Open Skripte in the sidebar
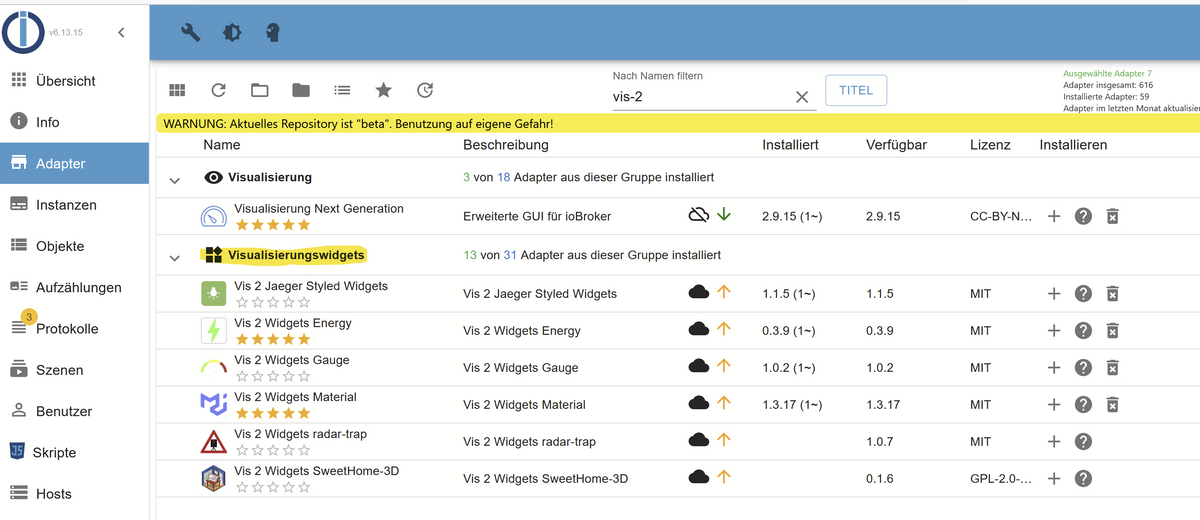 74,452
